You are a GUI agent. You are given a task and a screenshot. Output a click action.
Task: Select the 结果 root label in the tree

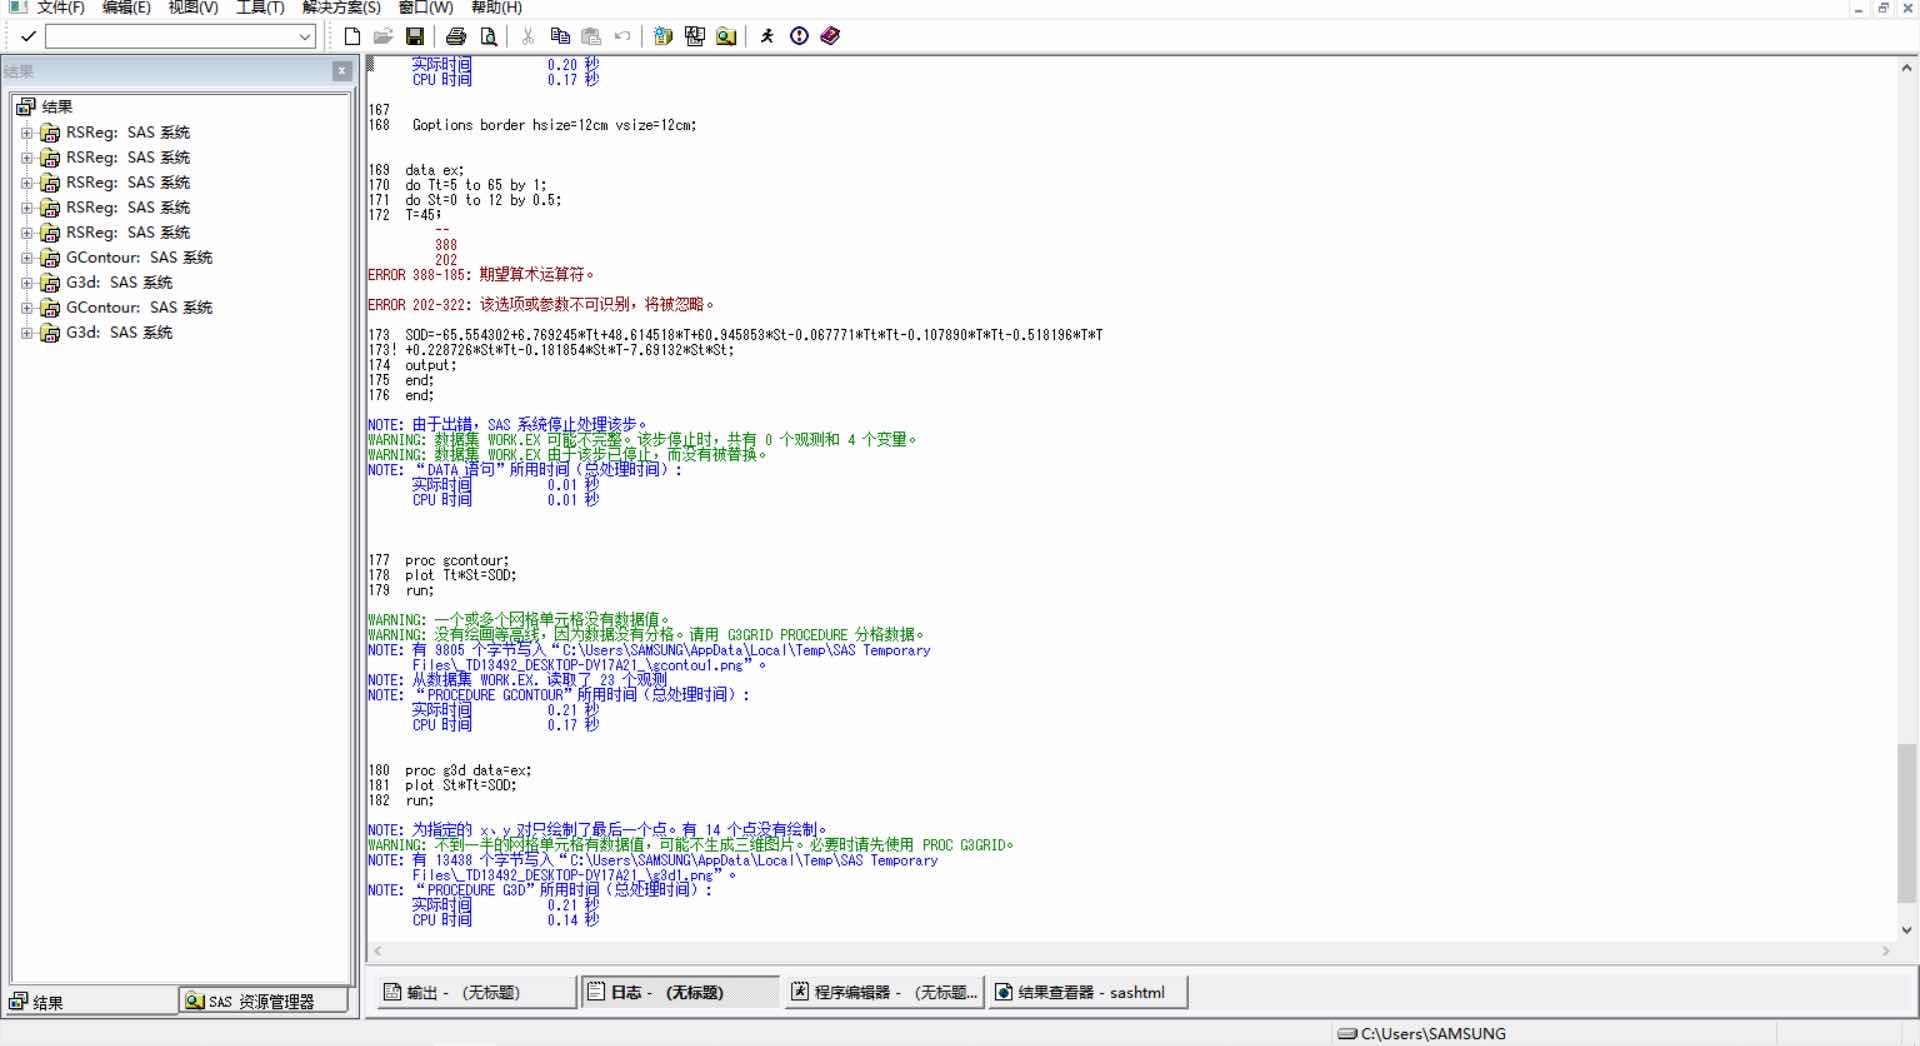pyautogui.click(x=57, y=107)
